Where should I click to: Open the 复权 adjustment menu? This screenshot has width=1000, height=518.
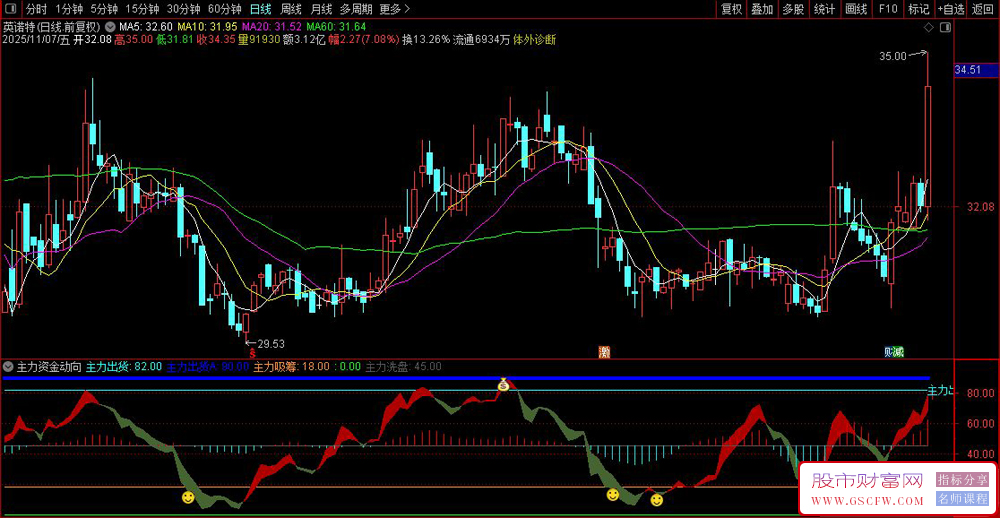click(x=731, y=9)
